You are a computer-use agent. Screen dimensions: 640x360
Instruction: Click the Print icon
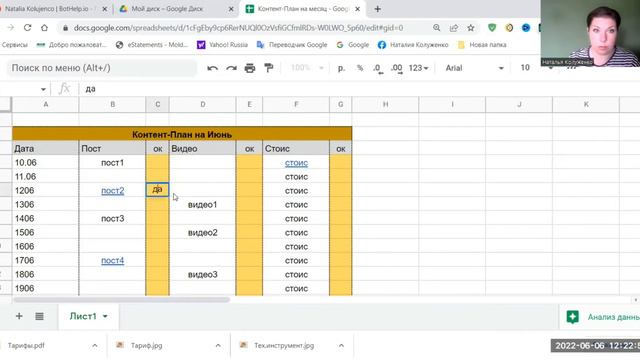click(250, 68)
